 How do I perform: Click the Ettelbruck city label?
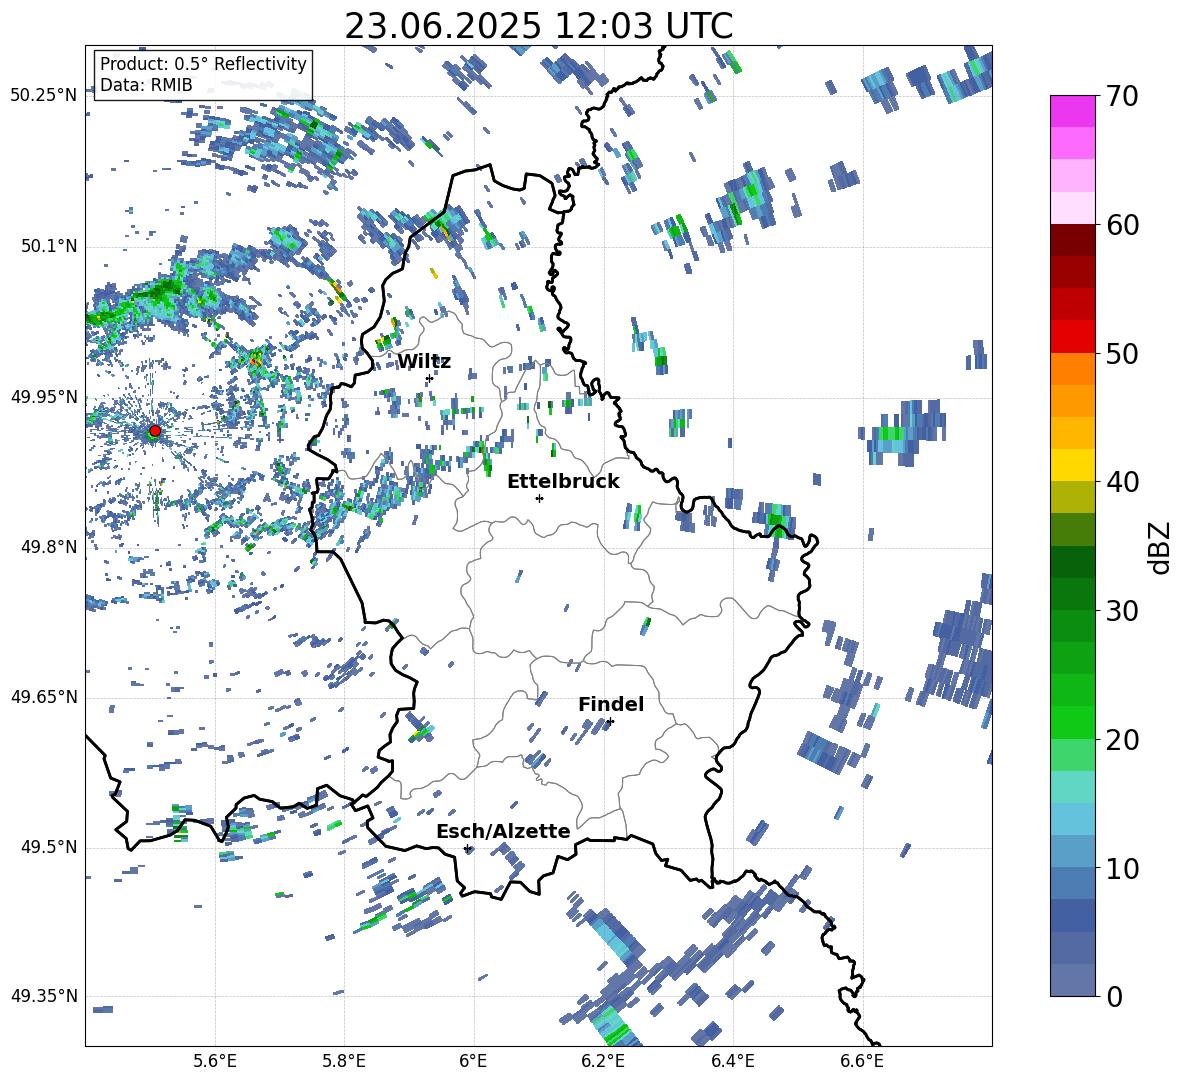(563, 482)
